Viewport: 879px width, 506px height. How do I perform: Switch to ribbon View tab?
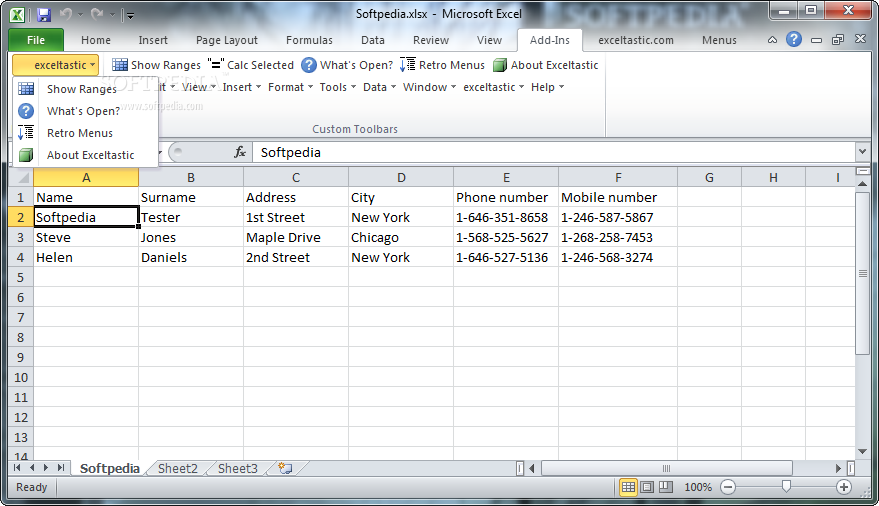tap(489, 40)
